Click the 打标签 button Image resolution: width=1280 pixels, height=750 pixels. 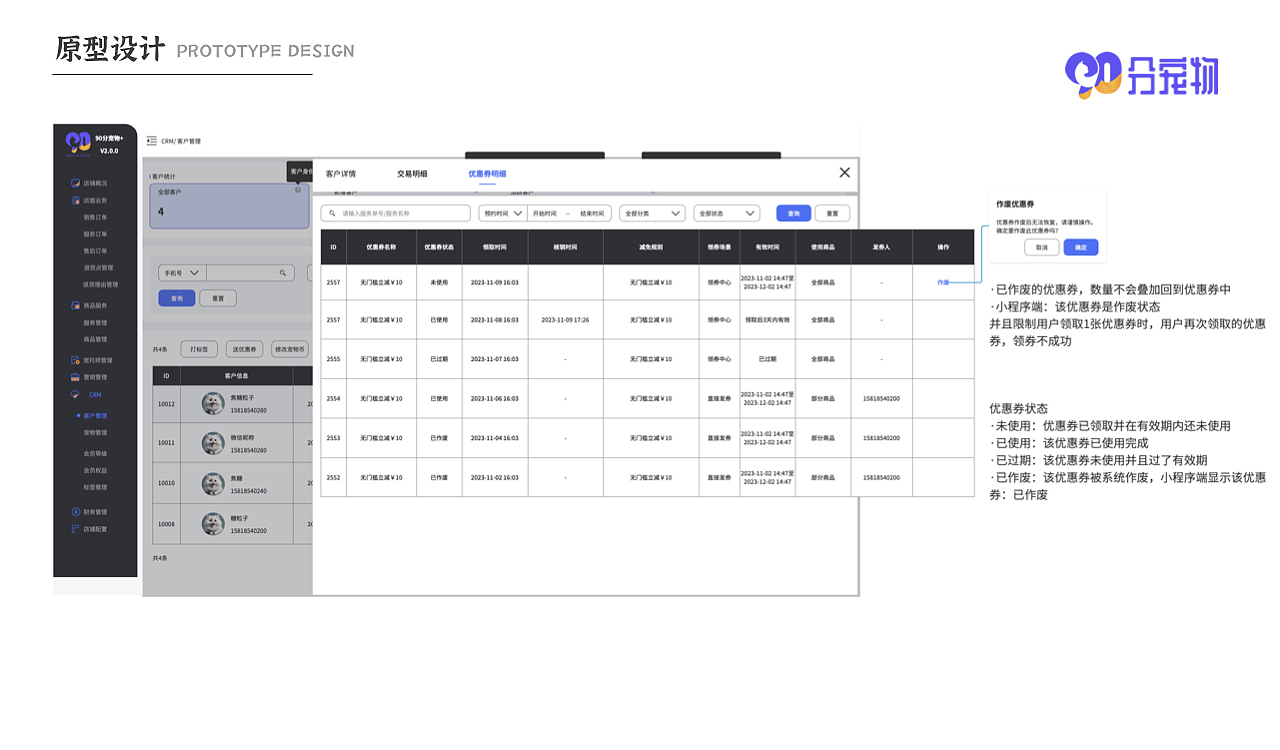[199, 349]
